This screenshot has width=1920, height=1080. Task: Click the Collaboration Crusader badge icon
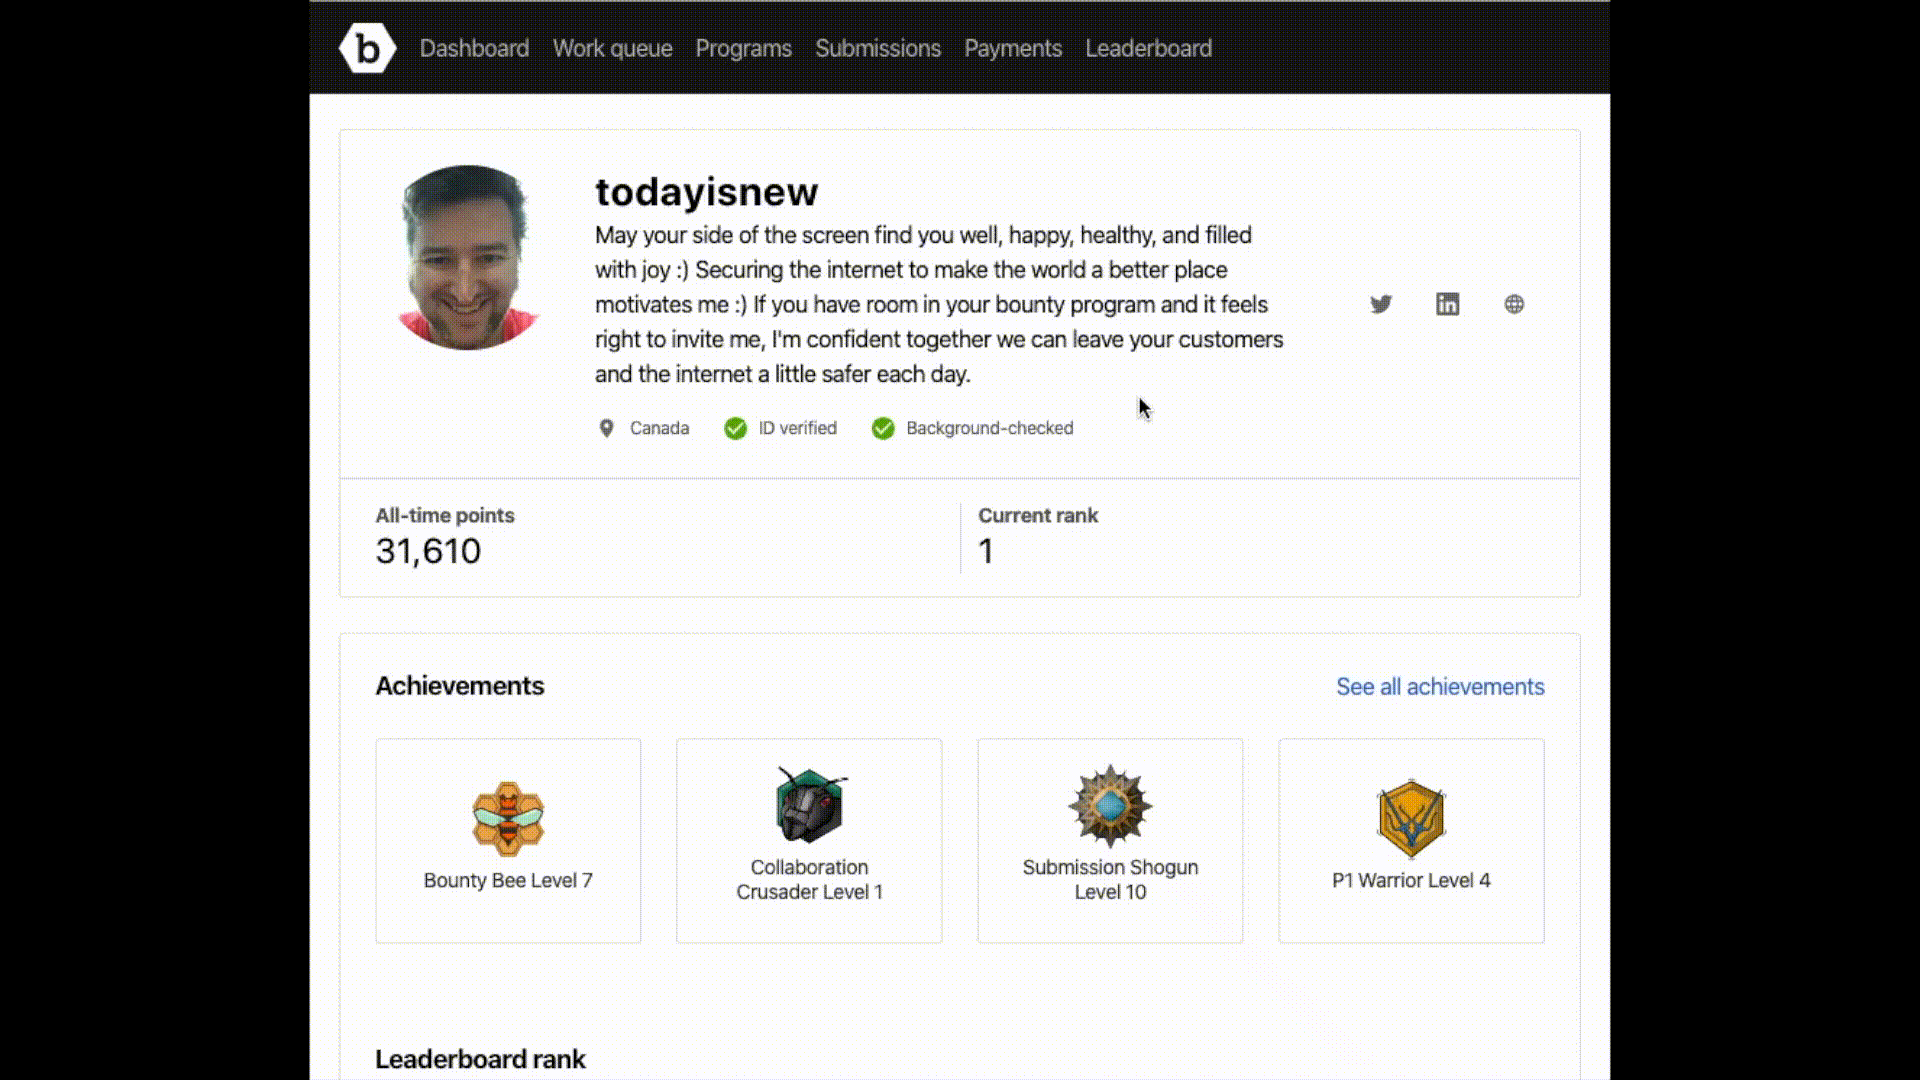[809, 805]
